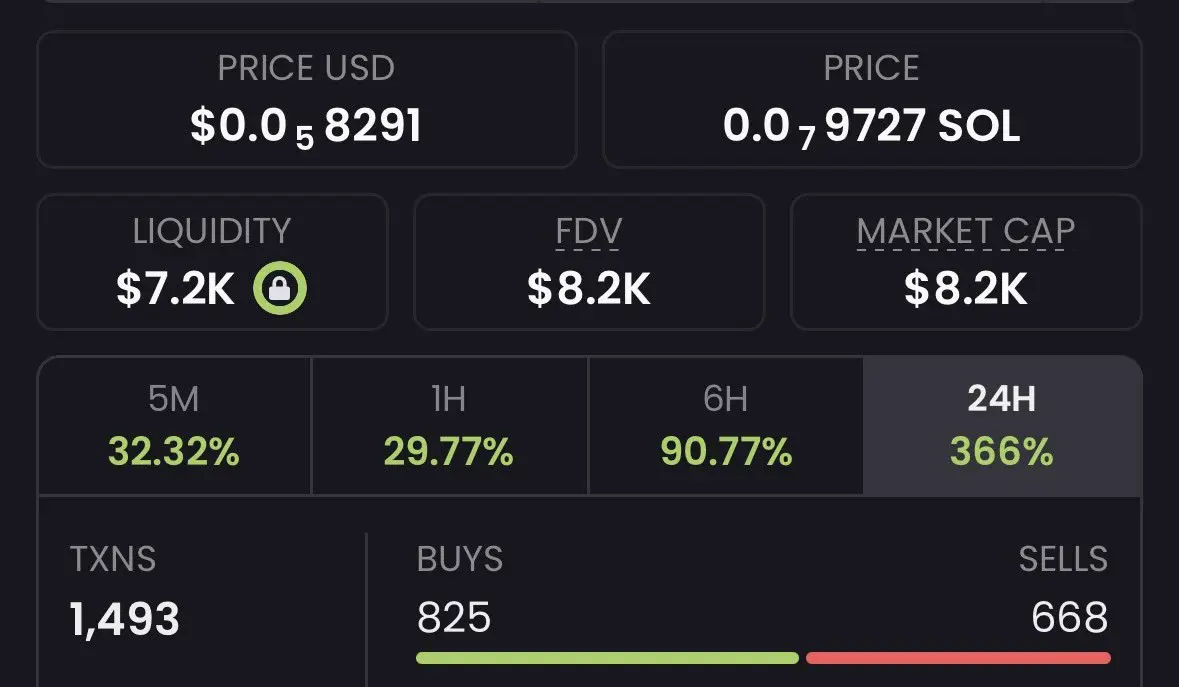
Task: Click the PRICE USD value $0.0₅8291
Action: point(306,127)
